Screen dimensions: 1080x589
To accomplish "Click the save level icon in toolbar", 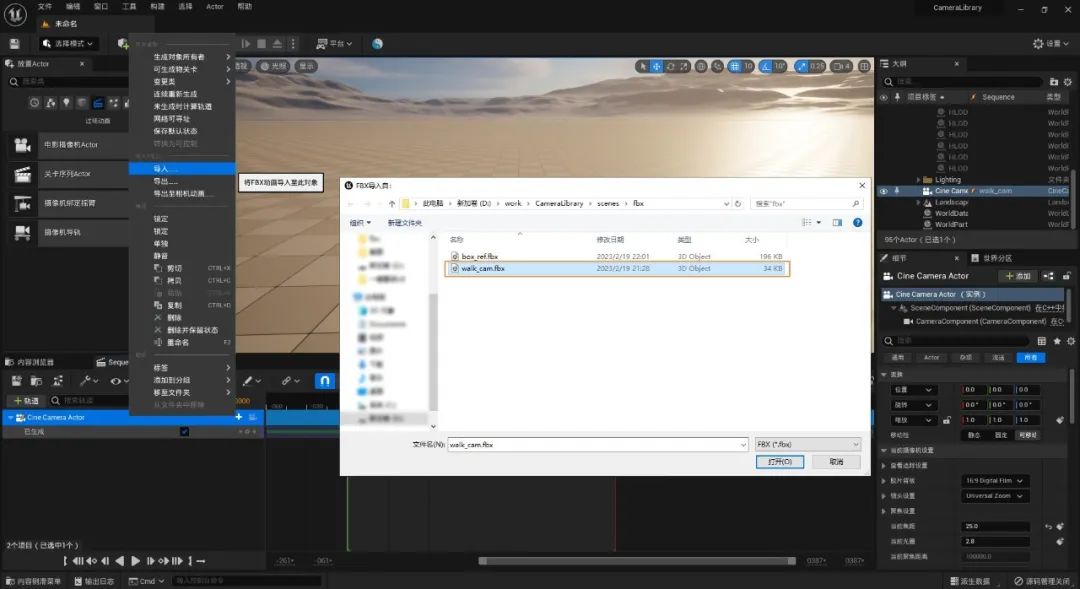I will pyautogui.click(x=14, y=44).
